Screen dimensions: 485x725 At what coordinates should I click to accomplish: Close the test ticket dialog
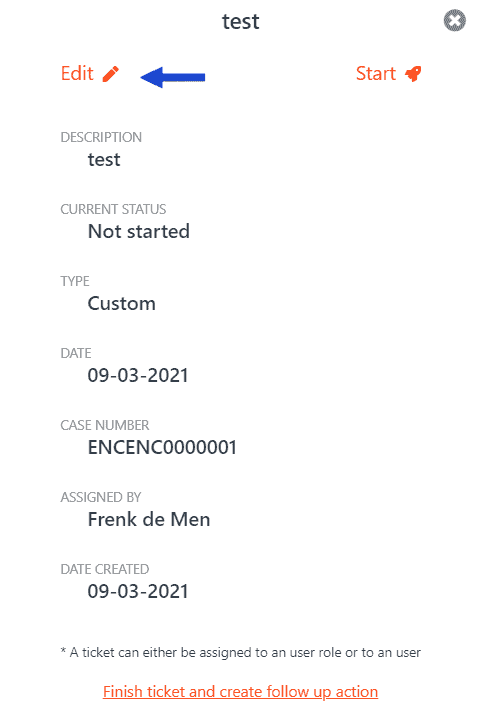coord(454,20)
